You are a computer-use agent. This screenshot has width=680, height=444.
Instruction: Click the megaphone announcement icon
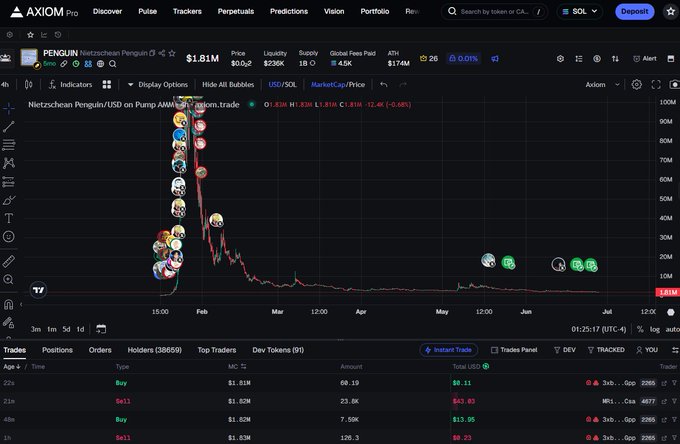coord(495,59)
